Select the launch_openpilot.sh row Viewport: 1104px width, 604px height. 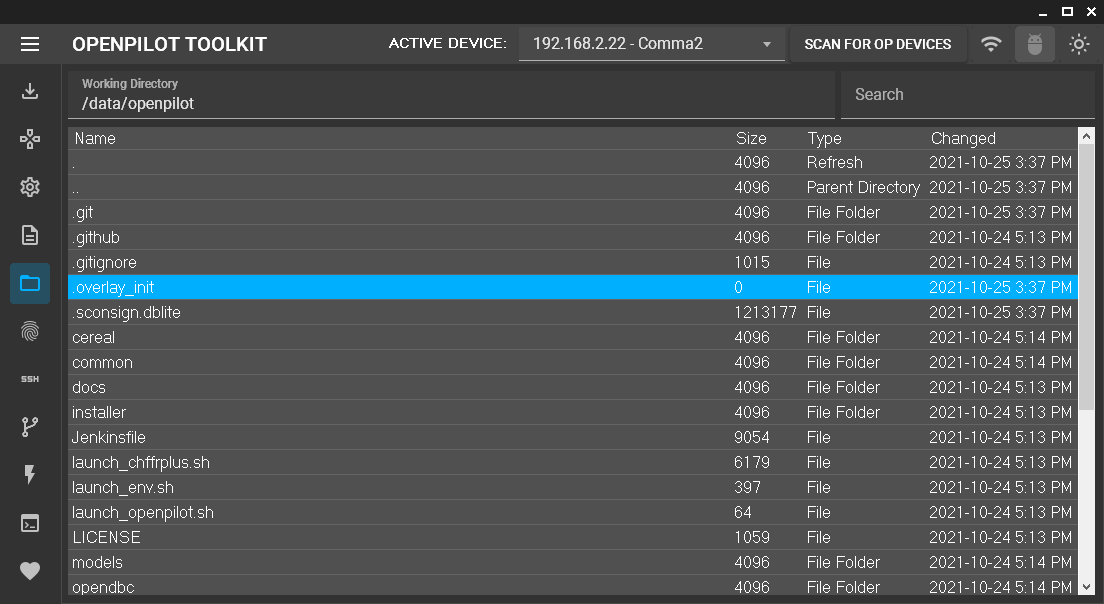pyautogui.click(x=572, y=512)
